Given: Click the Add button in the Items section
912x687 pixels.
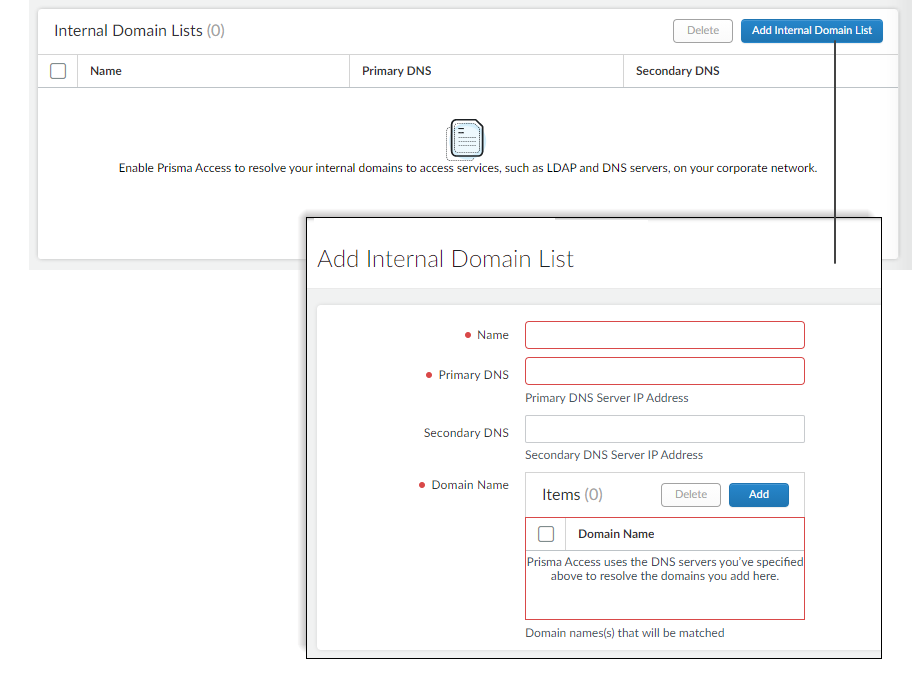Looking at the screenshot, I should click(758, 494).
